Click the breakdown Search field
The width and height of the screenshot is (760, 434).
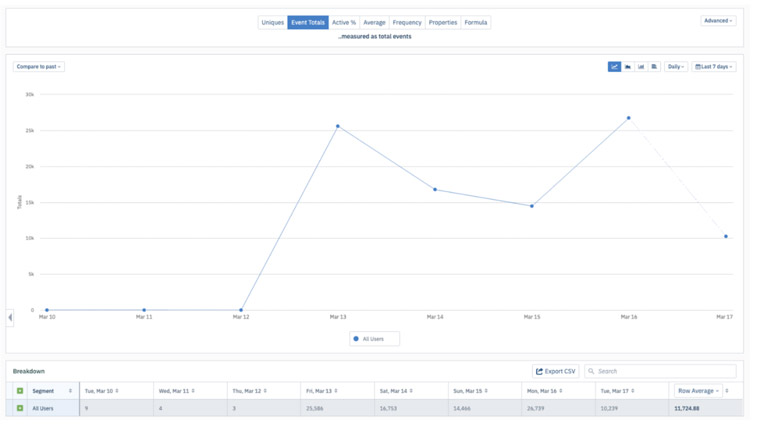(x=660, y=371)
